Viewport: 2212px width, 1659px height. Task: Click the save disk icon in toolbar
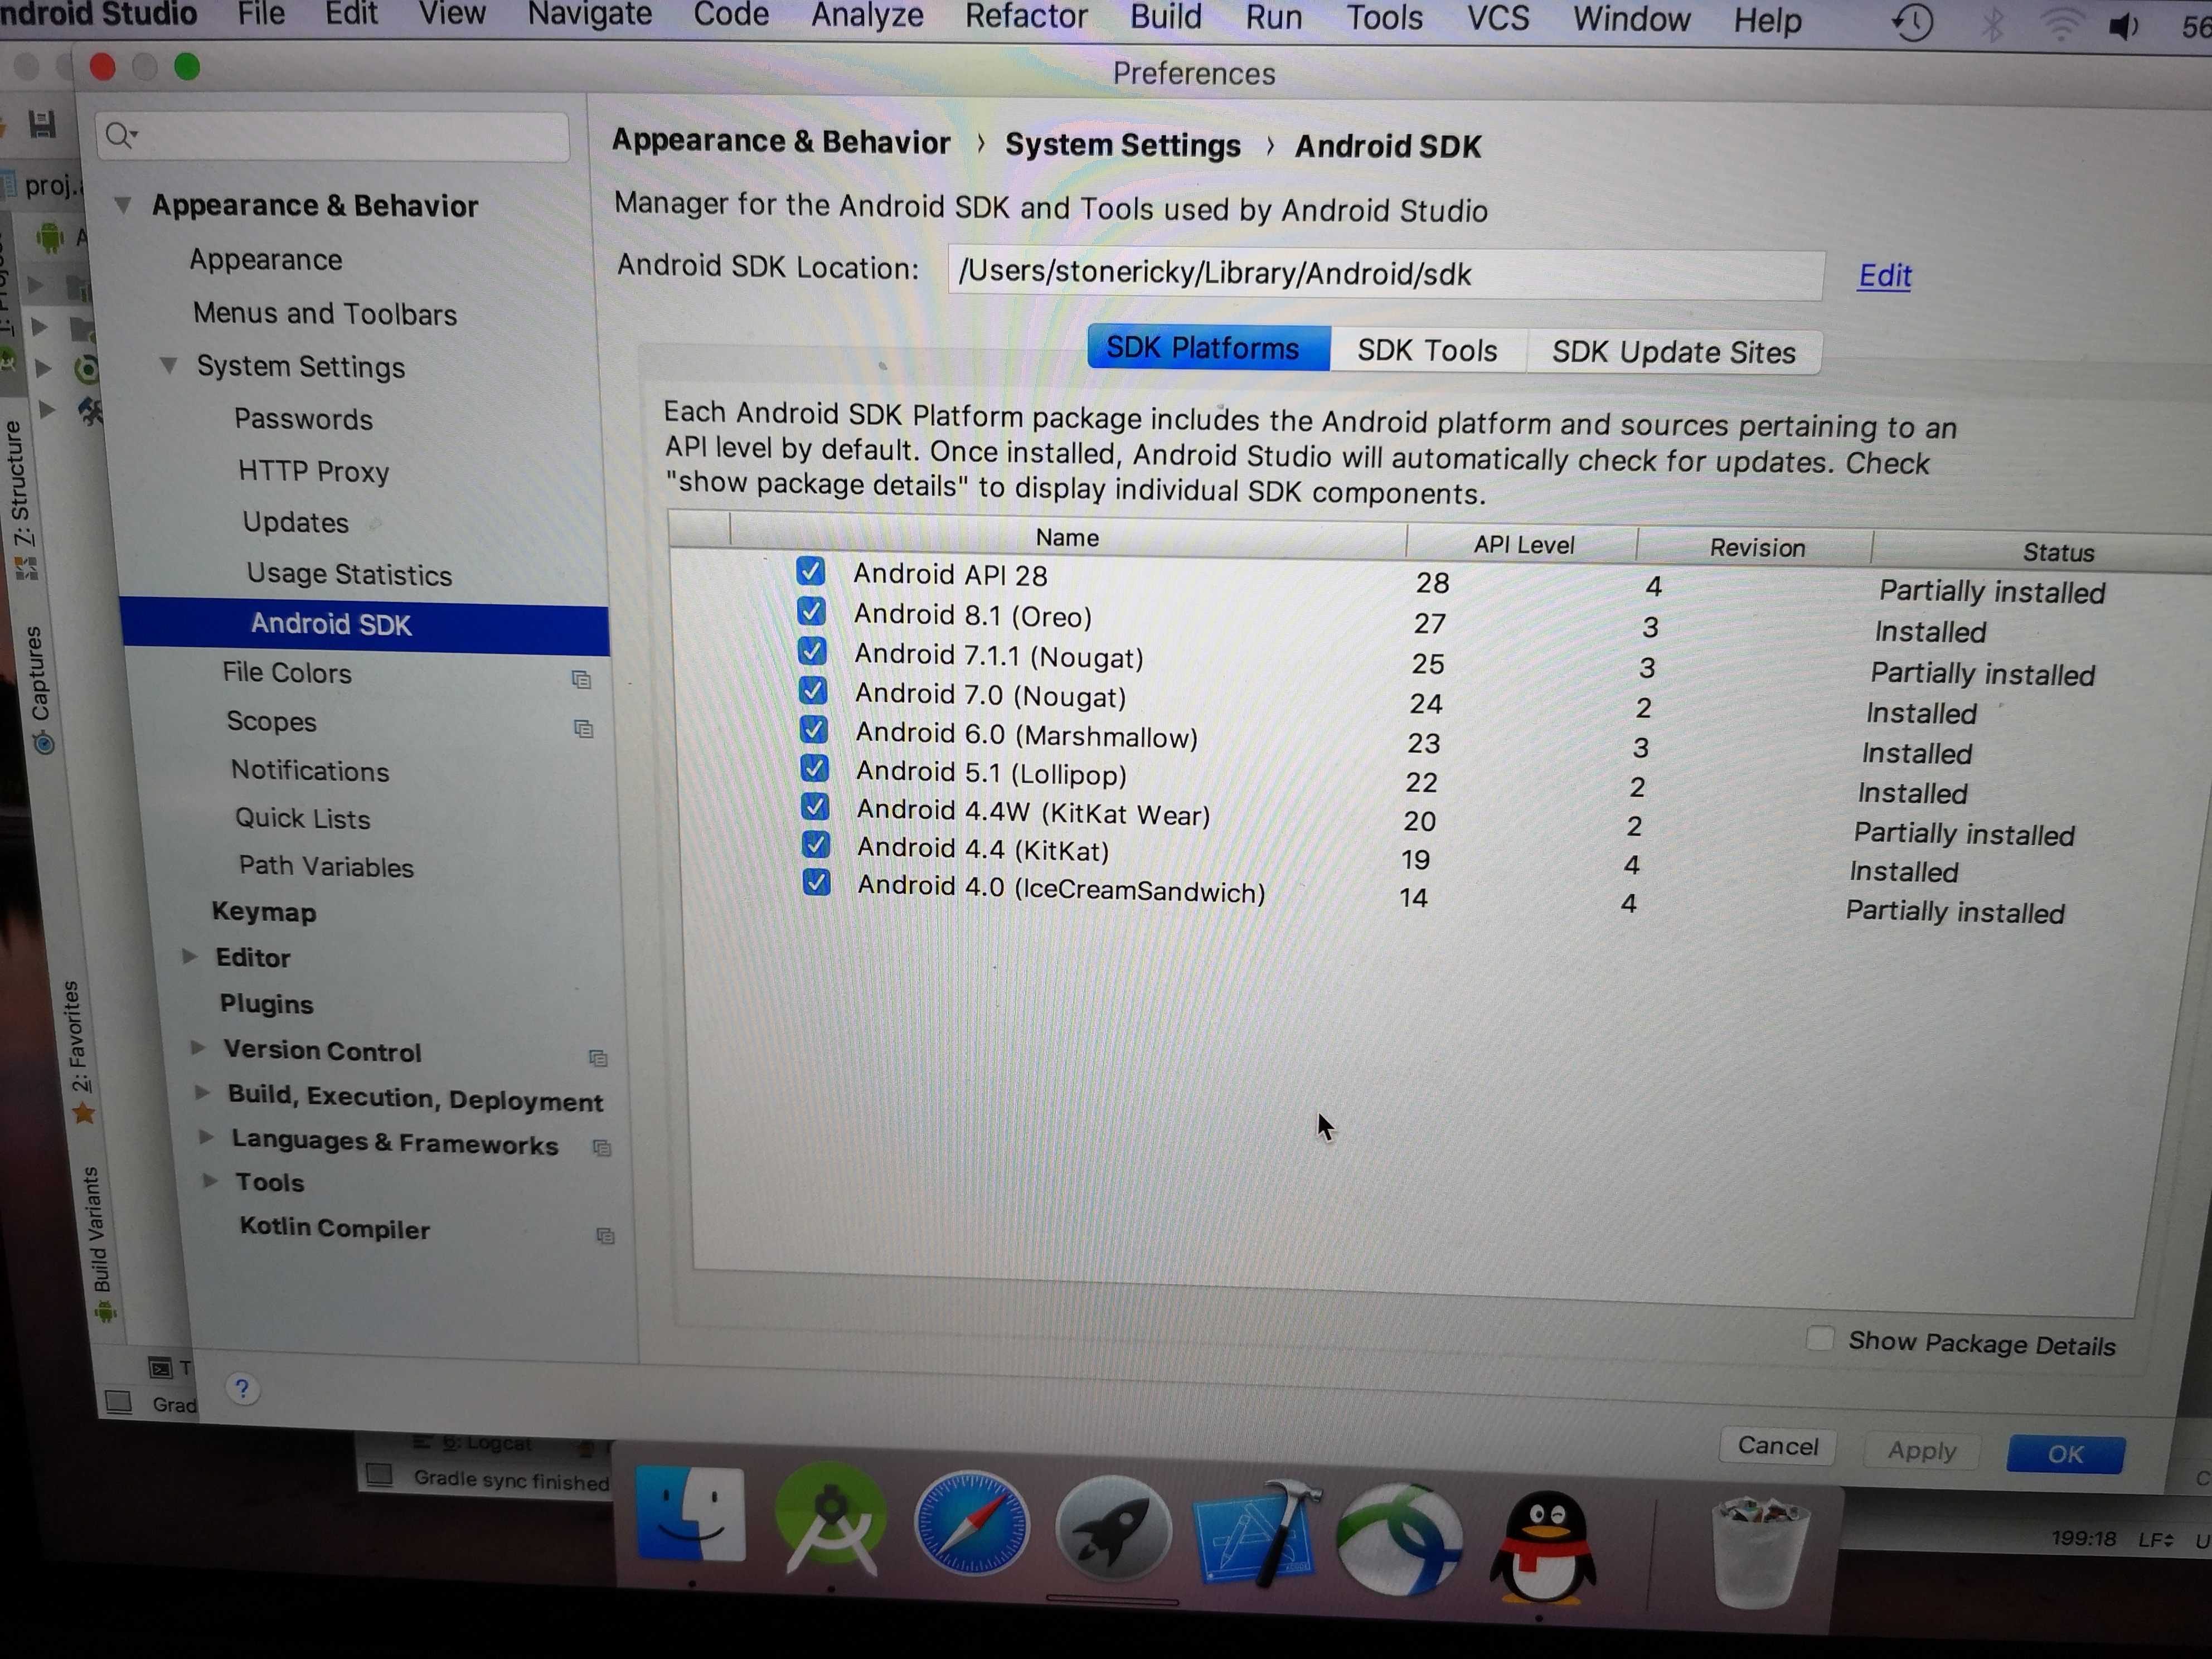(42, 124)
